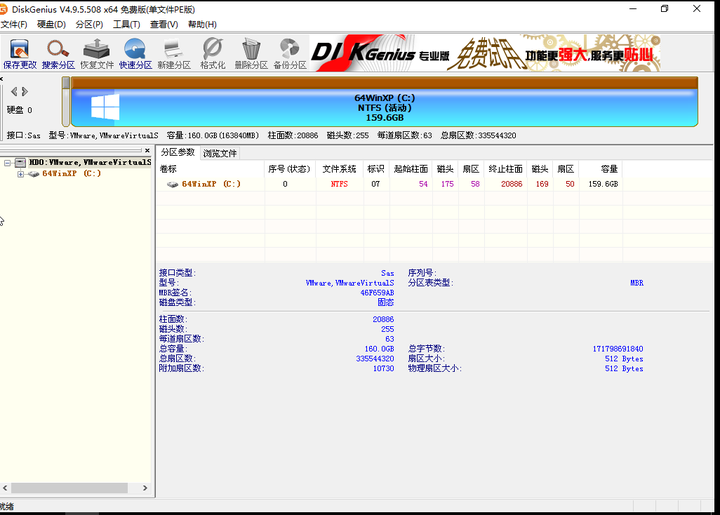Click the 159.6GB capacity cell

(603, 184)
